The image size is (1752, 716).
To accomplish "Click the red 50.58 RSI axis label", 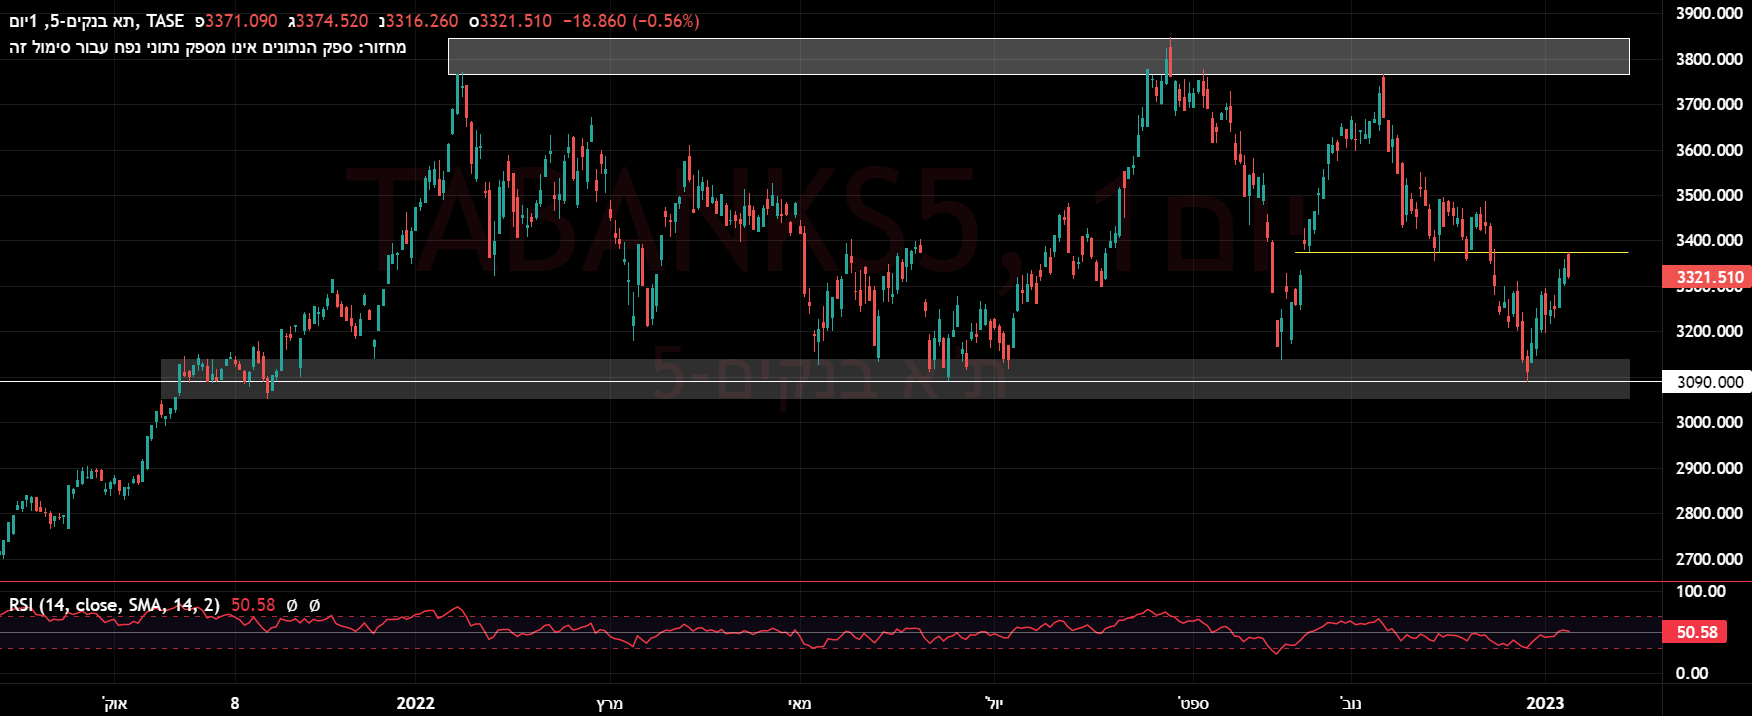I will tap(1694, 632).
